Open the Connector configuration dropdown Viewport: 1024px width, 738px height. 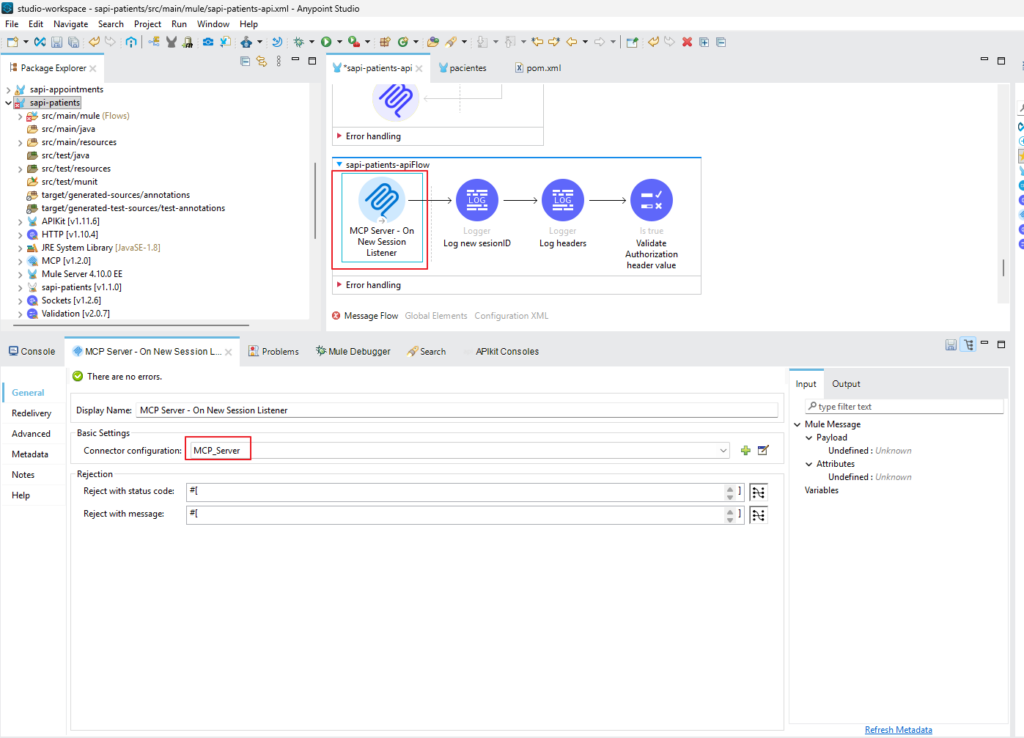pyautogui.click(x=723, y=451)
